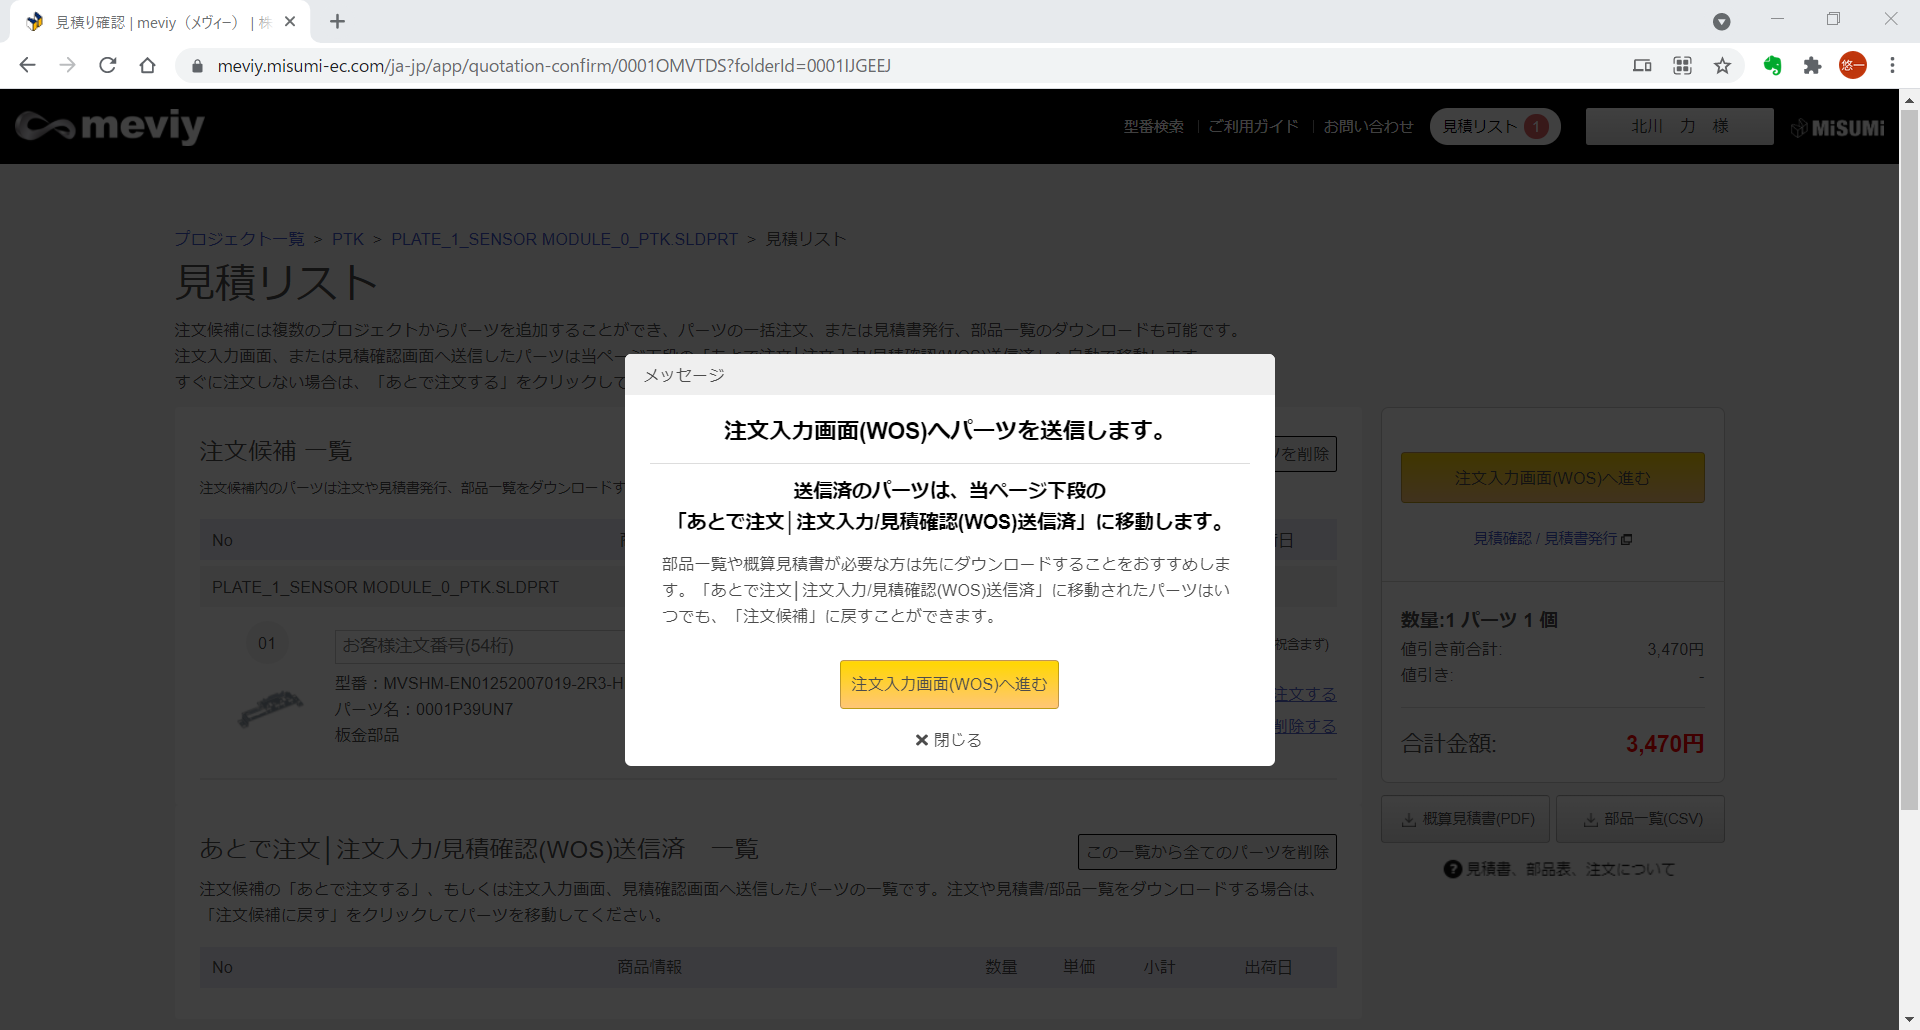
Task: Open the 北川 力 様 user menu
Action: pos(1679,126)
